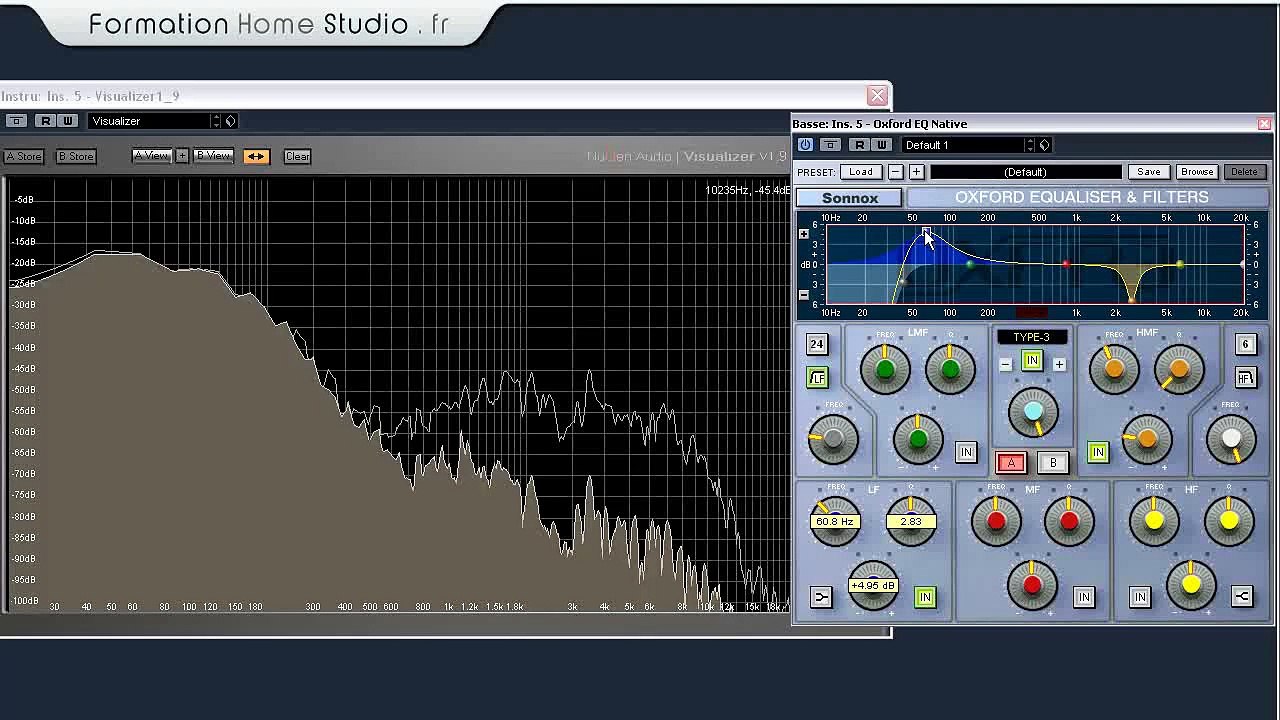Click the Visualizer preset stepper arrows
1280x720 pixels.
click(215, 121)
